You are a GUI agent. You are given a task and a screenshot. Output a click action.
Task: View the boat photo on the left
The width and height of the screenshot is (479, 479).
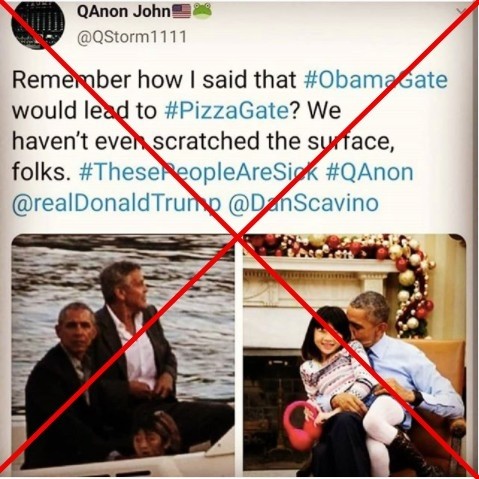[x=123, y=353]
